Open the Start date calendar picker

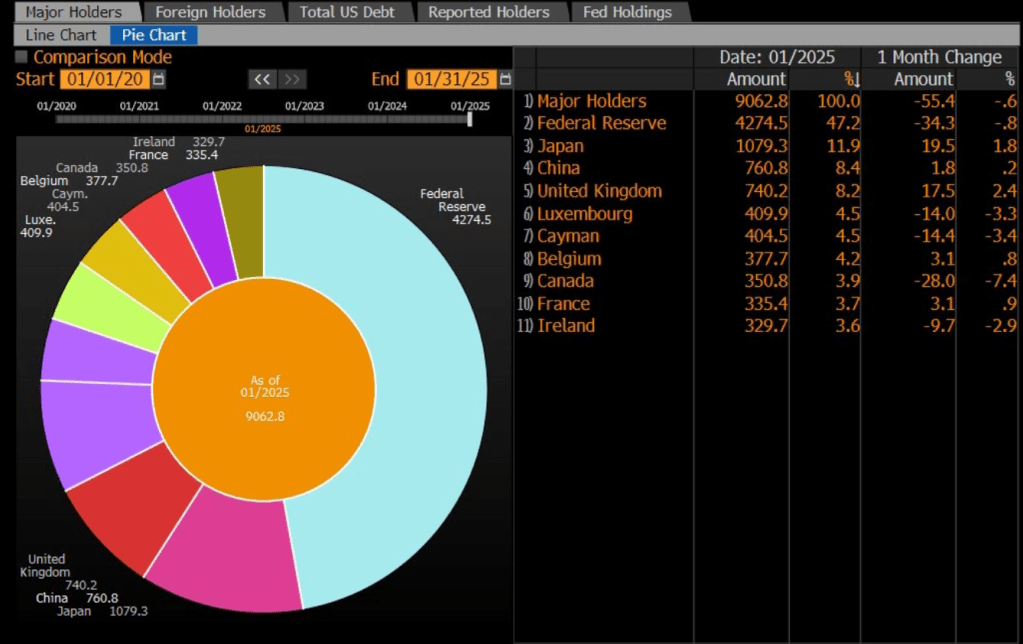[159, 79]
